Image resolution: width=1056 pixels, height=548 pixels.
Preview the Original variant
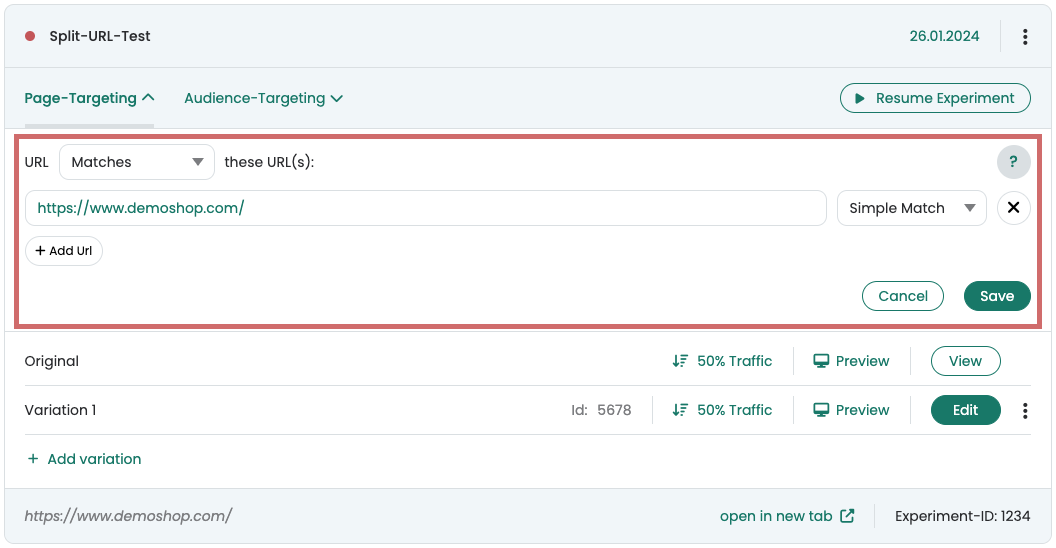point(851,361)
